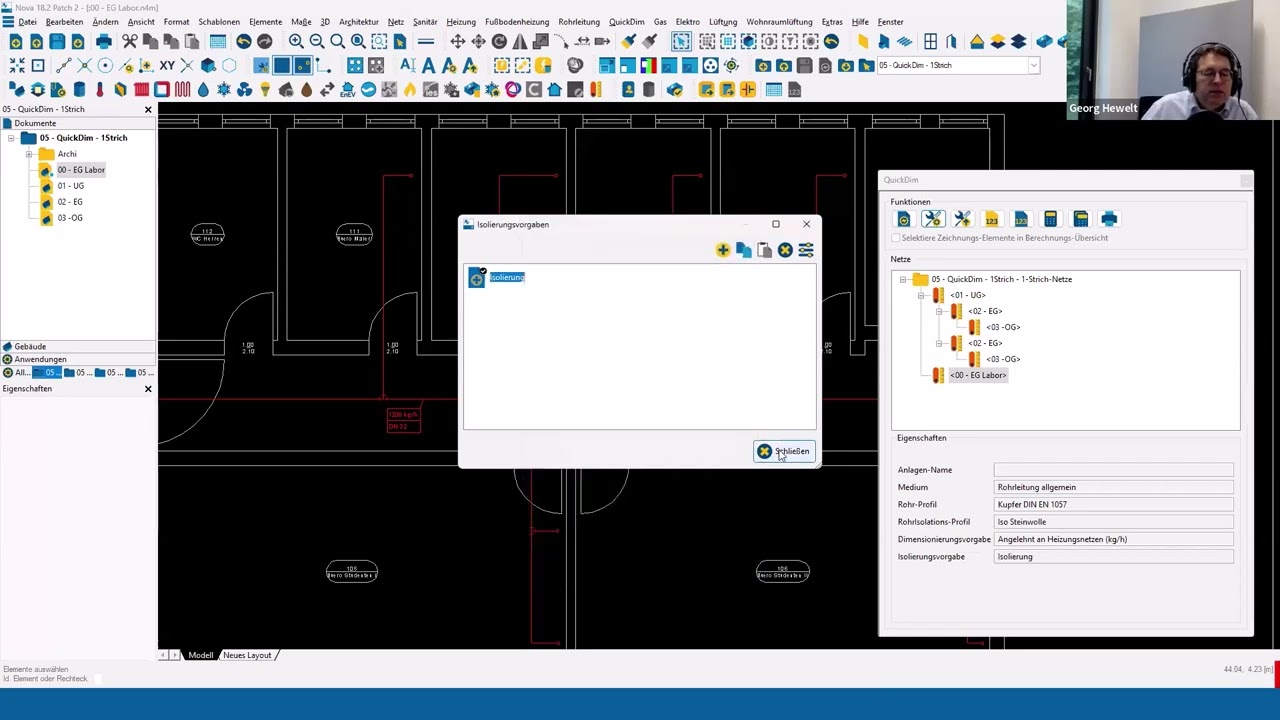Open the Lüftung menu

pos(722,22)
